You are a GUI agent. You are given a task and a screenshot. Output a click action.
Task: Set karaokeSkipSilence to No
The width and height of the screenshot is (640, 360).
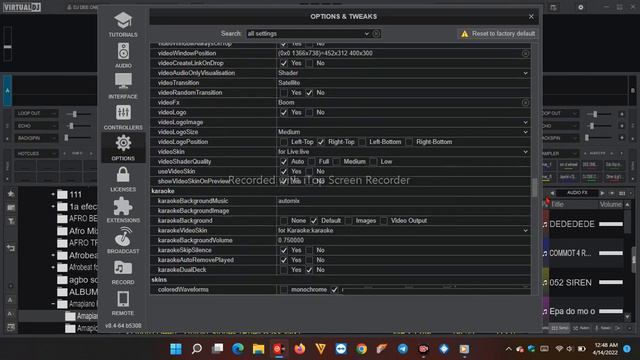(310, 250)
